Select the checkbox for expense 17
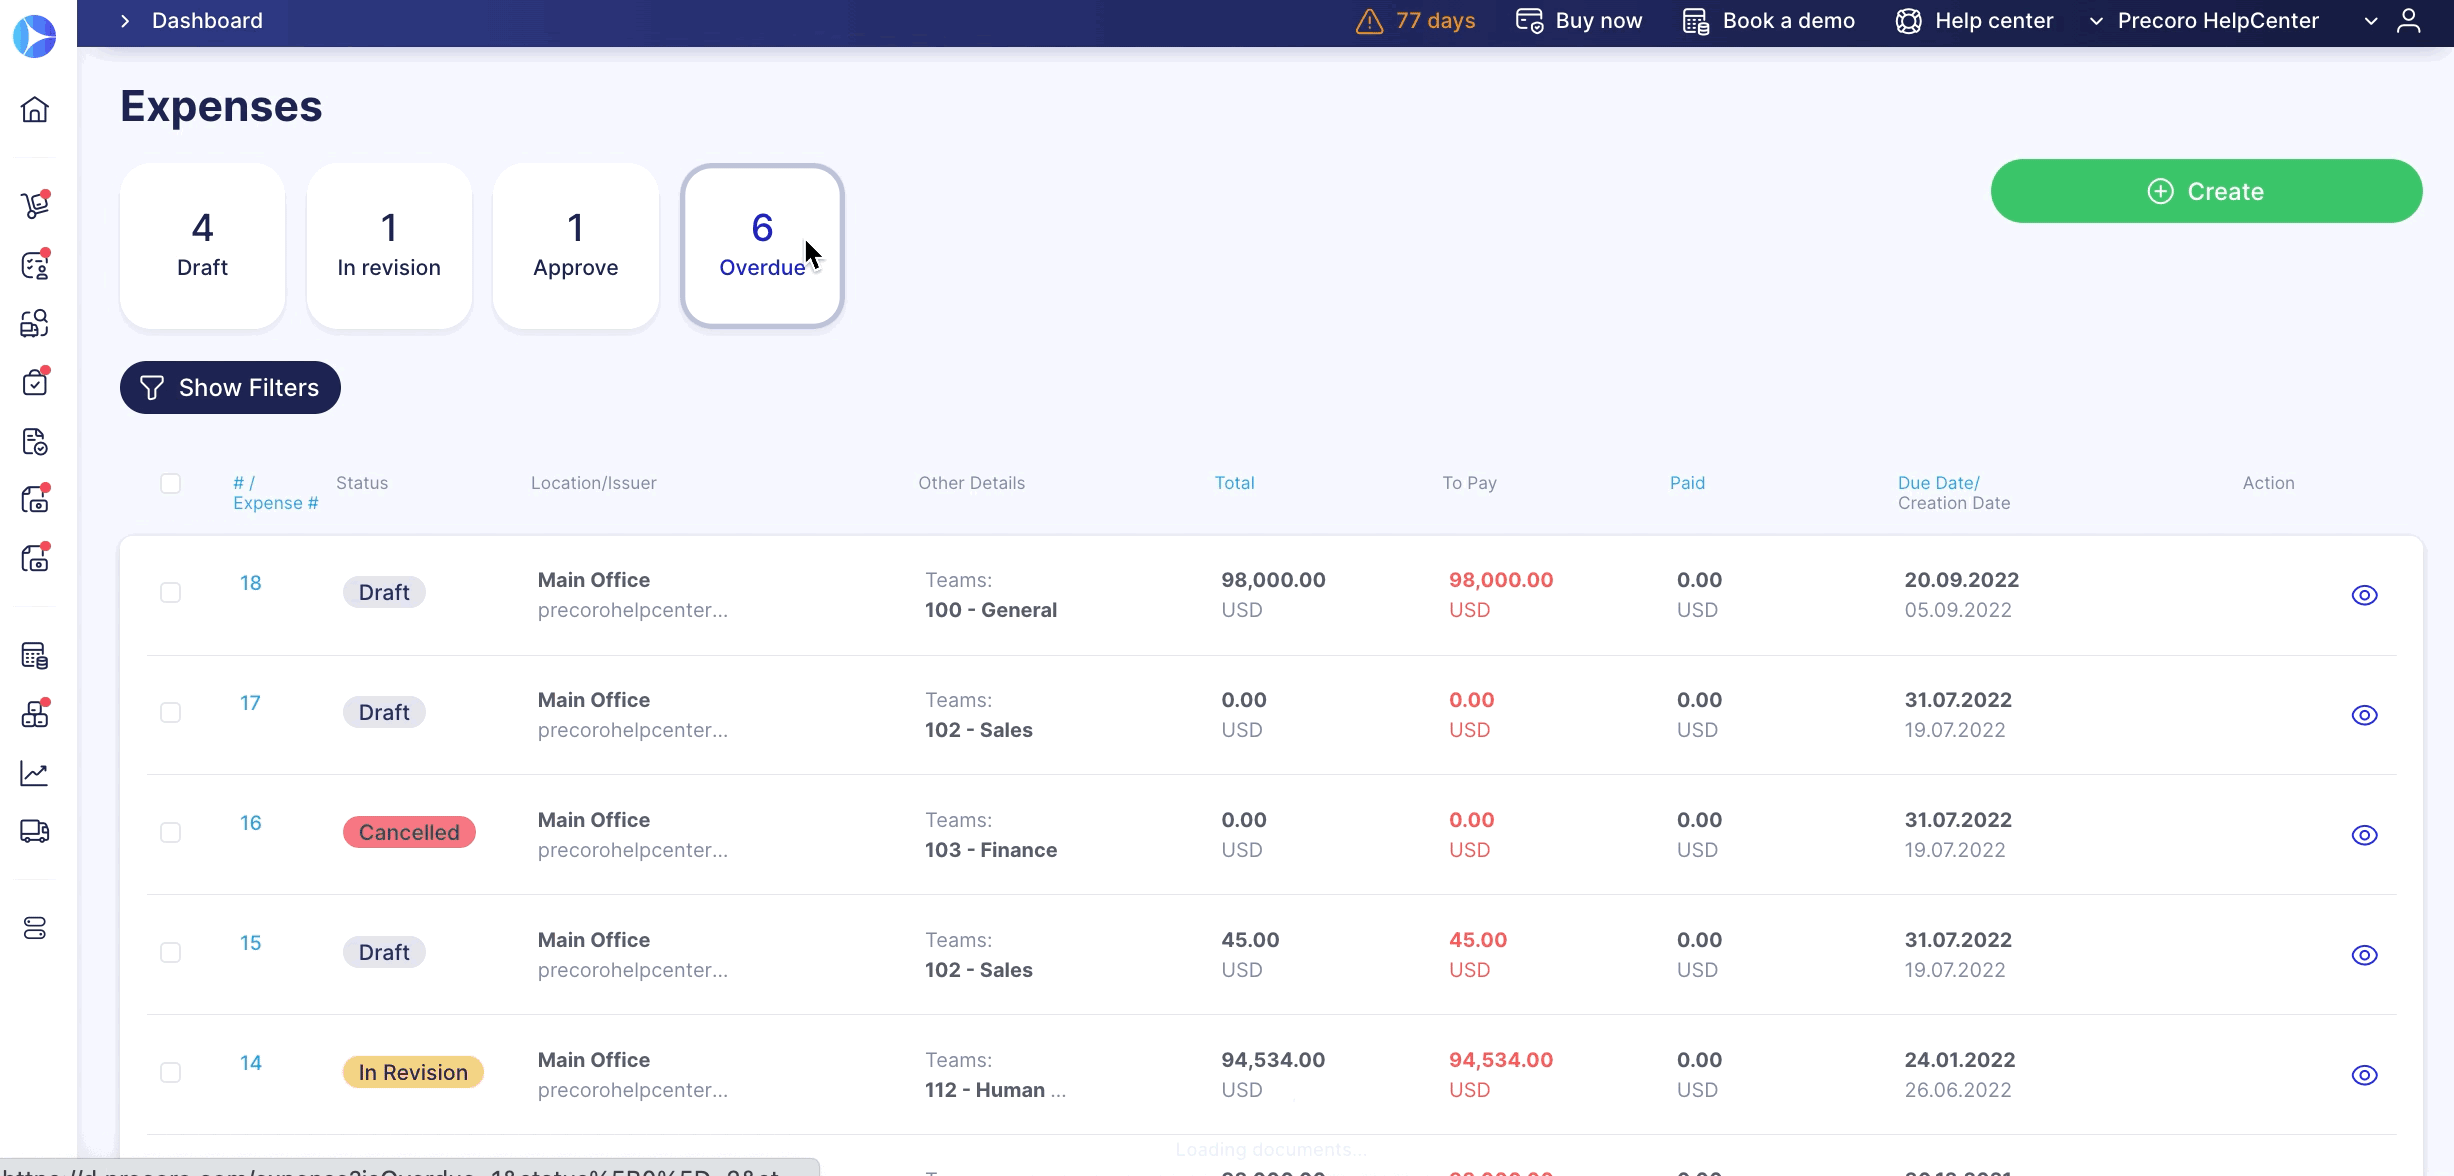 point(171,712)
